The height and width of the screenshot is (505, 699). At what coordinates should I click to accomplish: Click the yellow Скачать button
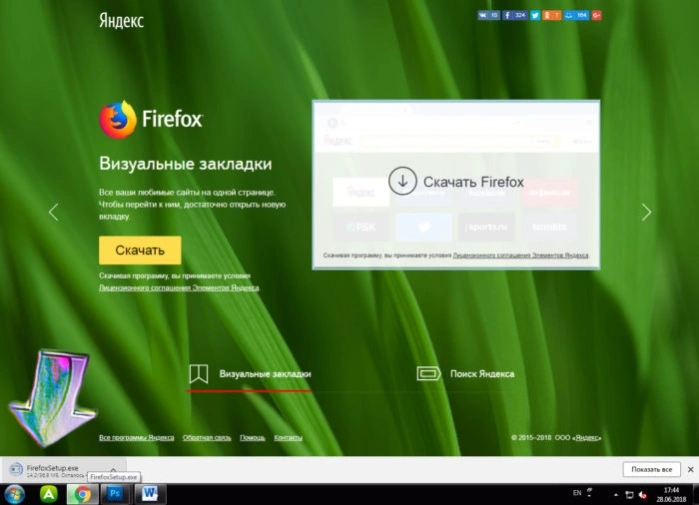point(140,250)
